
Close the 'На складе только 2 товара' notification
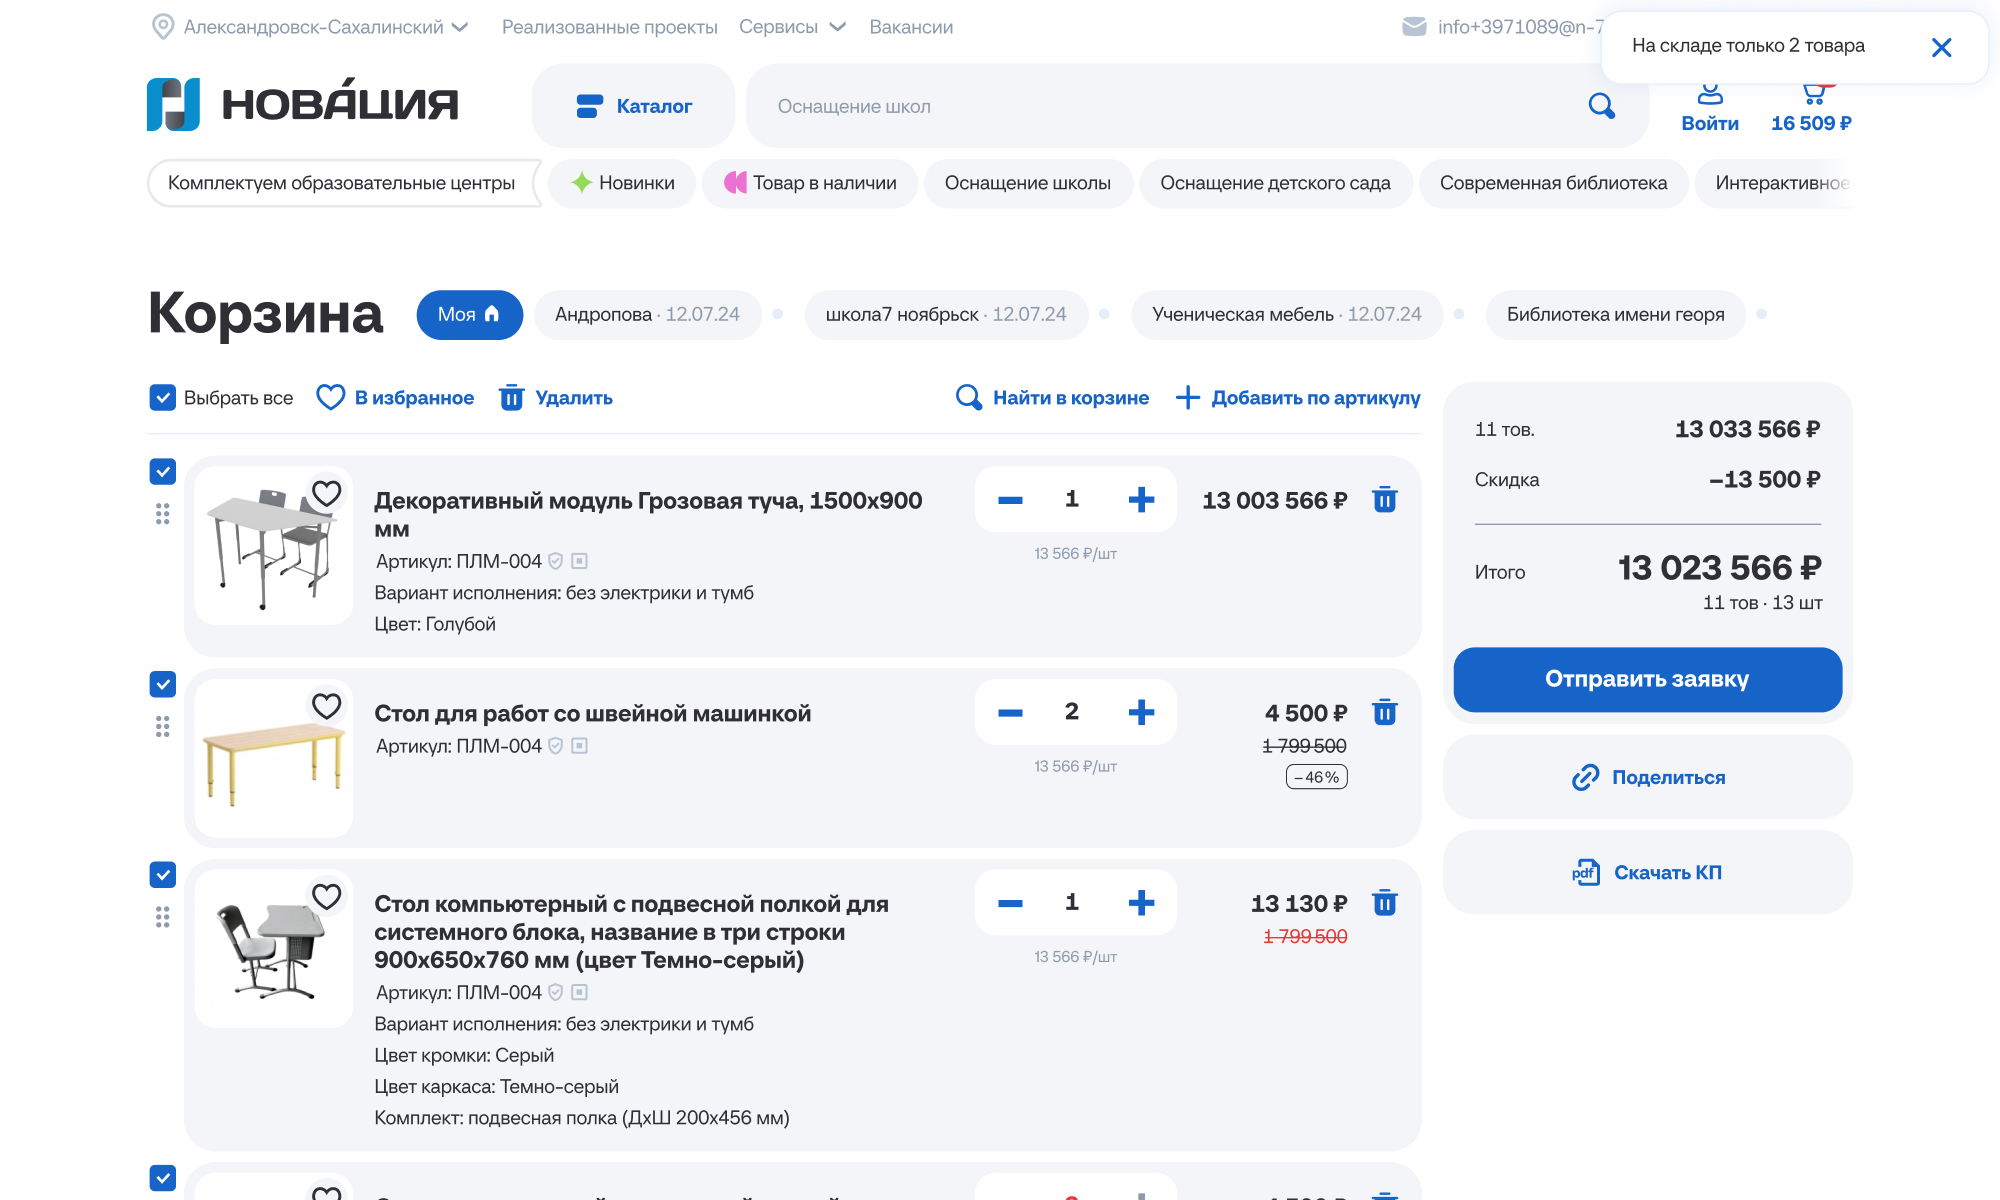[1941, 47]
